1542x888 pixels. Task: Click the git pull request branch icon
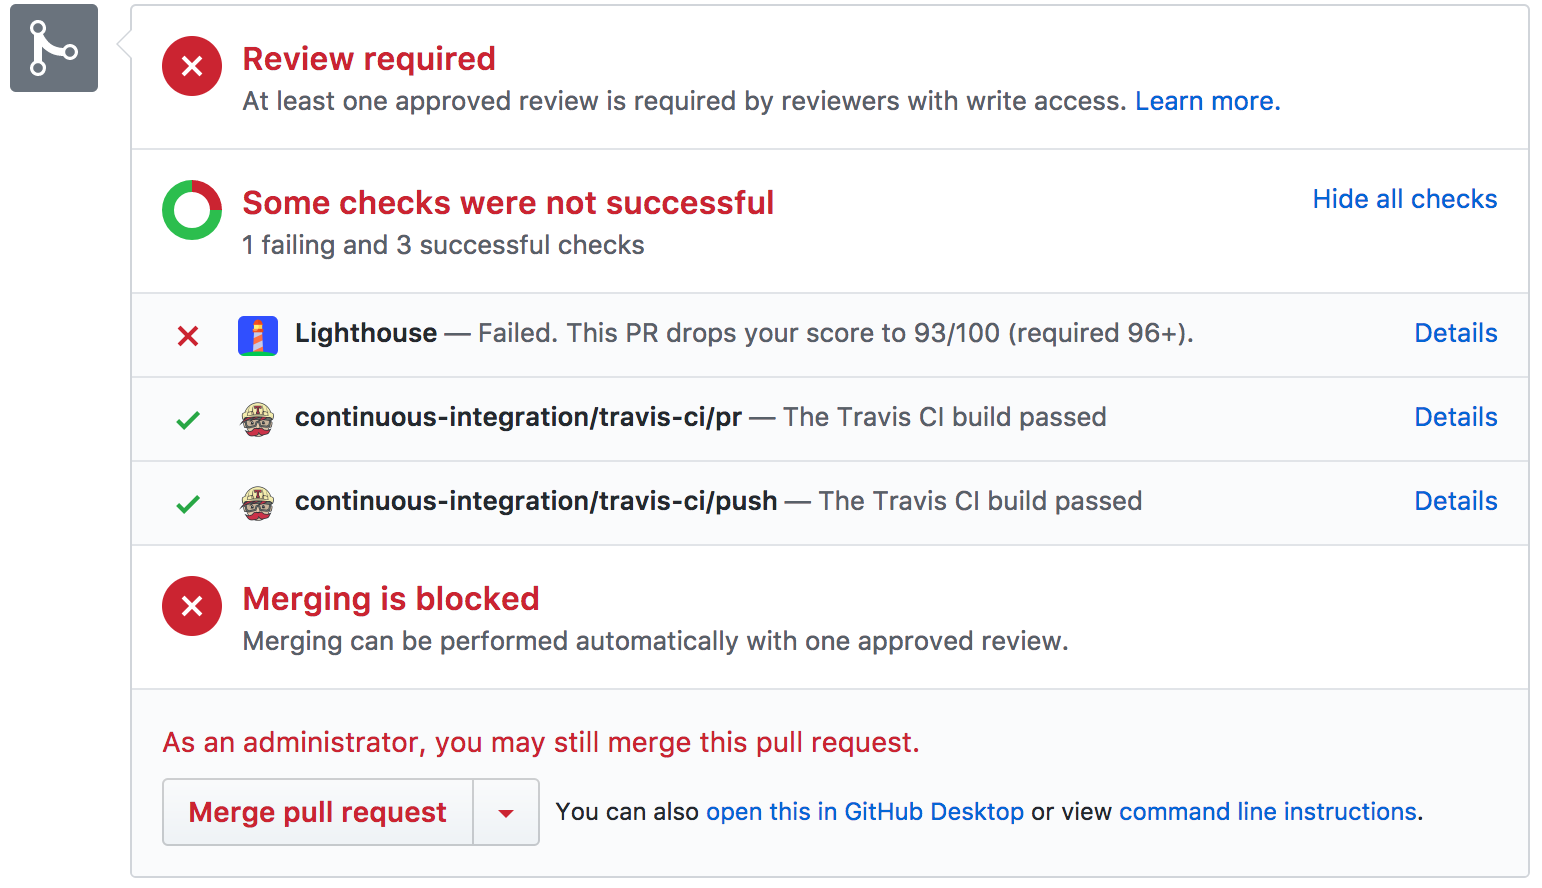tap(53, 47)
